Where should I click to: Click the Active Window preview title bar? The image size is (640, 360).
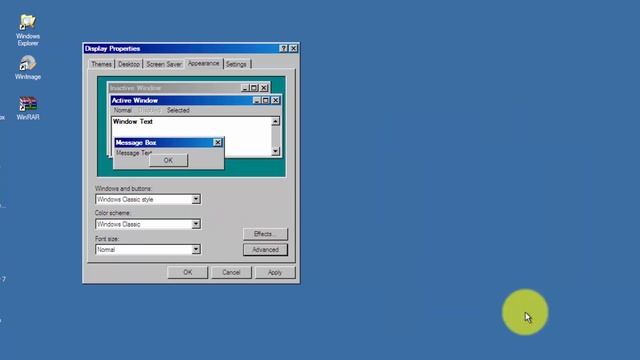tap(196, 100)
